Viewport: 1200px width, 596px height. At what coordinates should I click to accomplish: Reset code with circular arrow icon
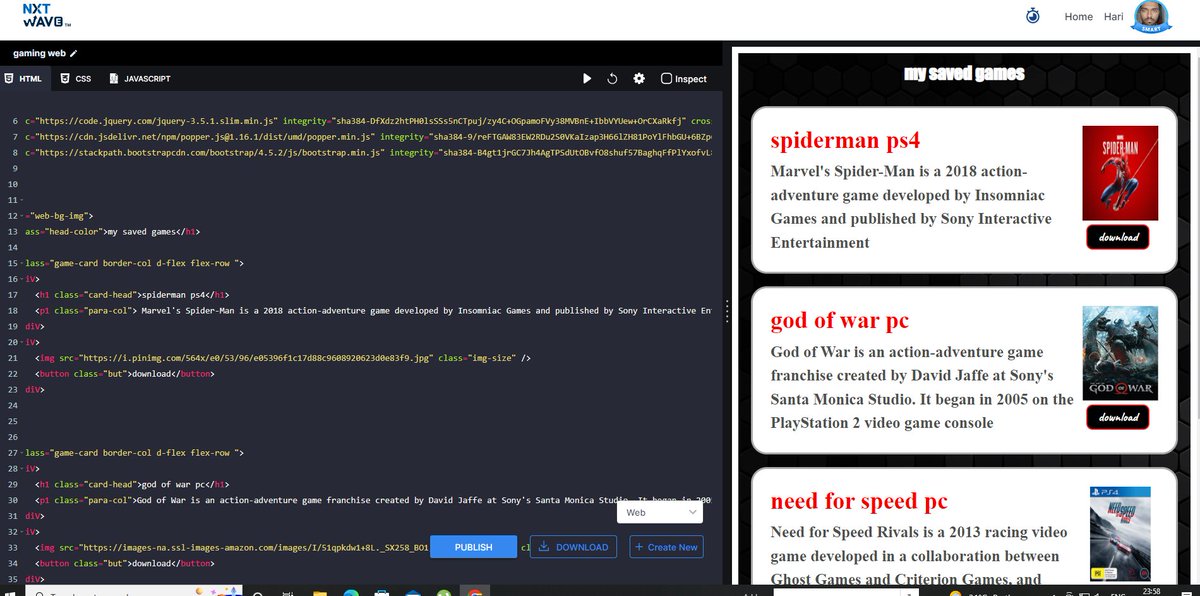[612, 78]
